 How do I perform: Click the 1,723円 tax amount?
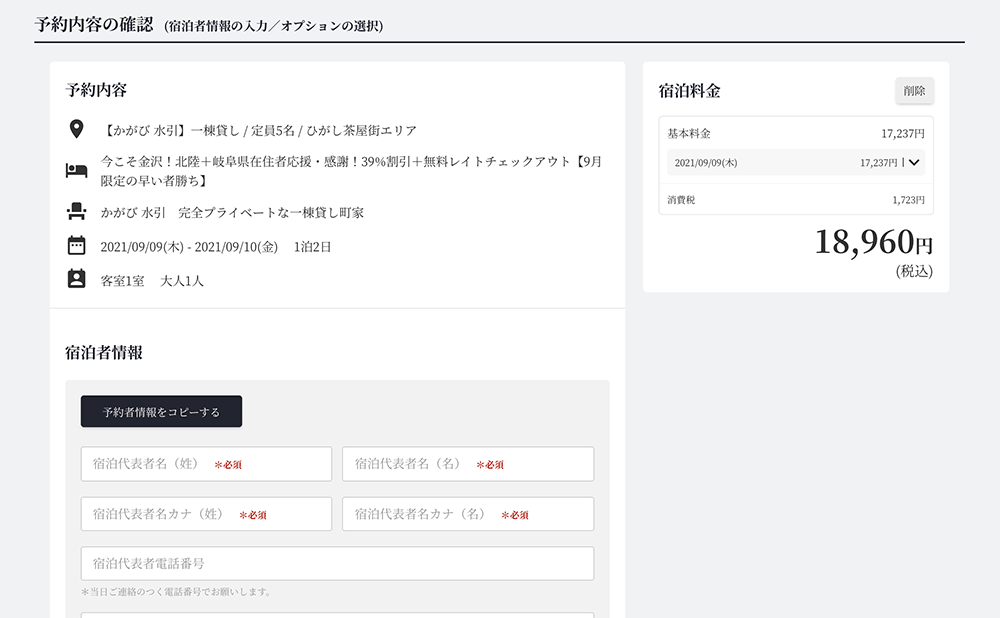coord(908,200)
